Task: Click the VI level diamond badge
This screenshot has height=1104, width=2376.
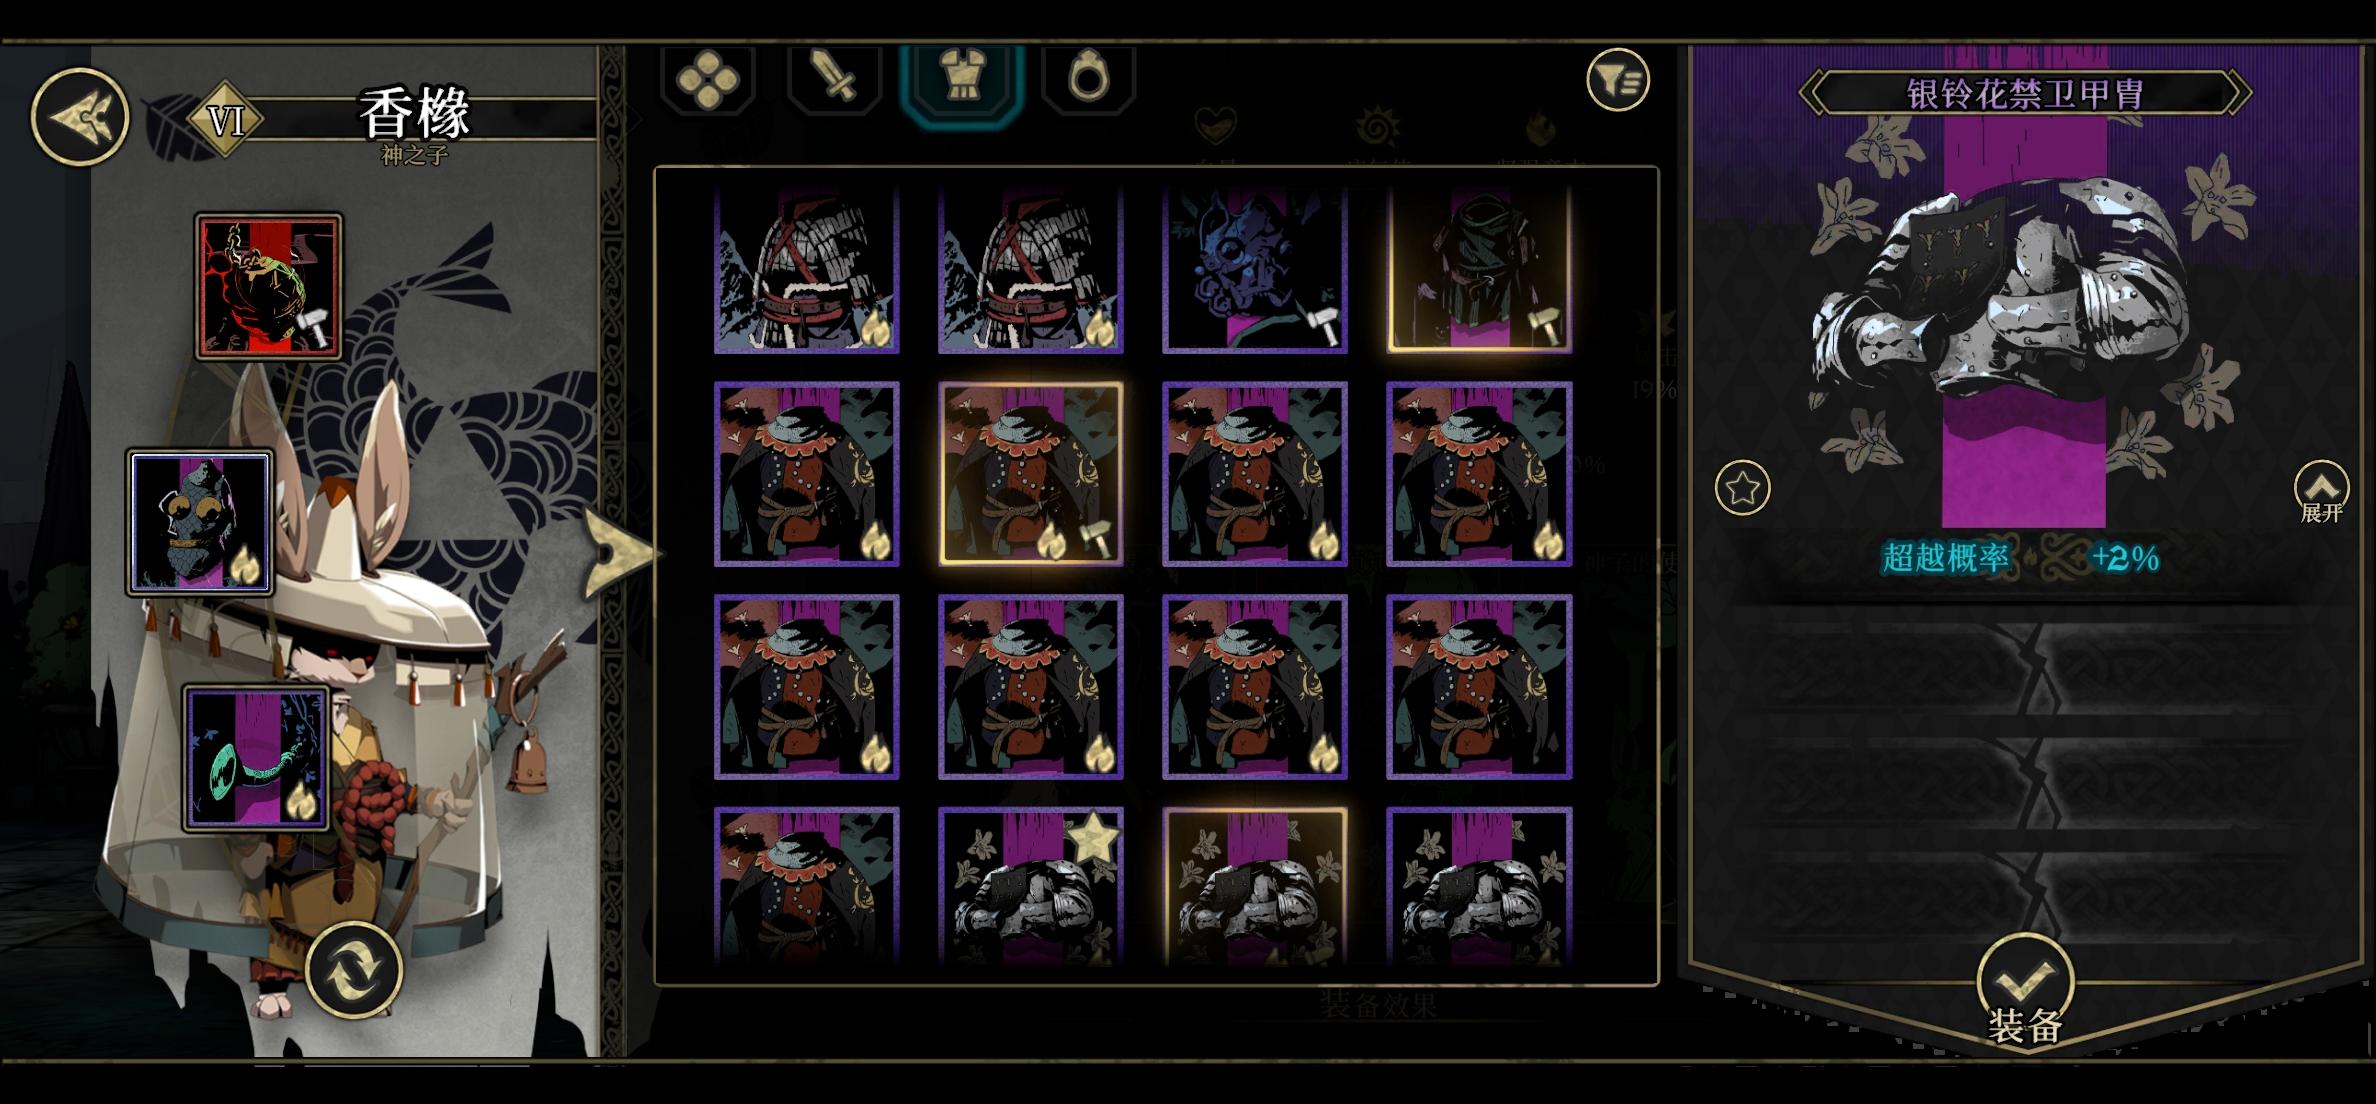Action: click(226, 120)
